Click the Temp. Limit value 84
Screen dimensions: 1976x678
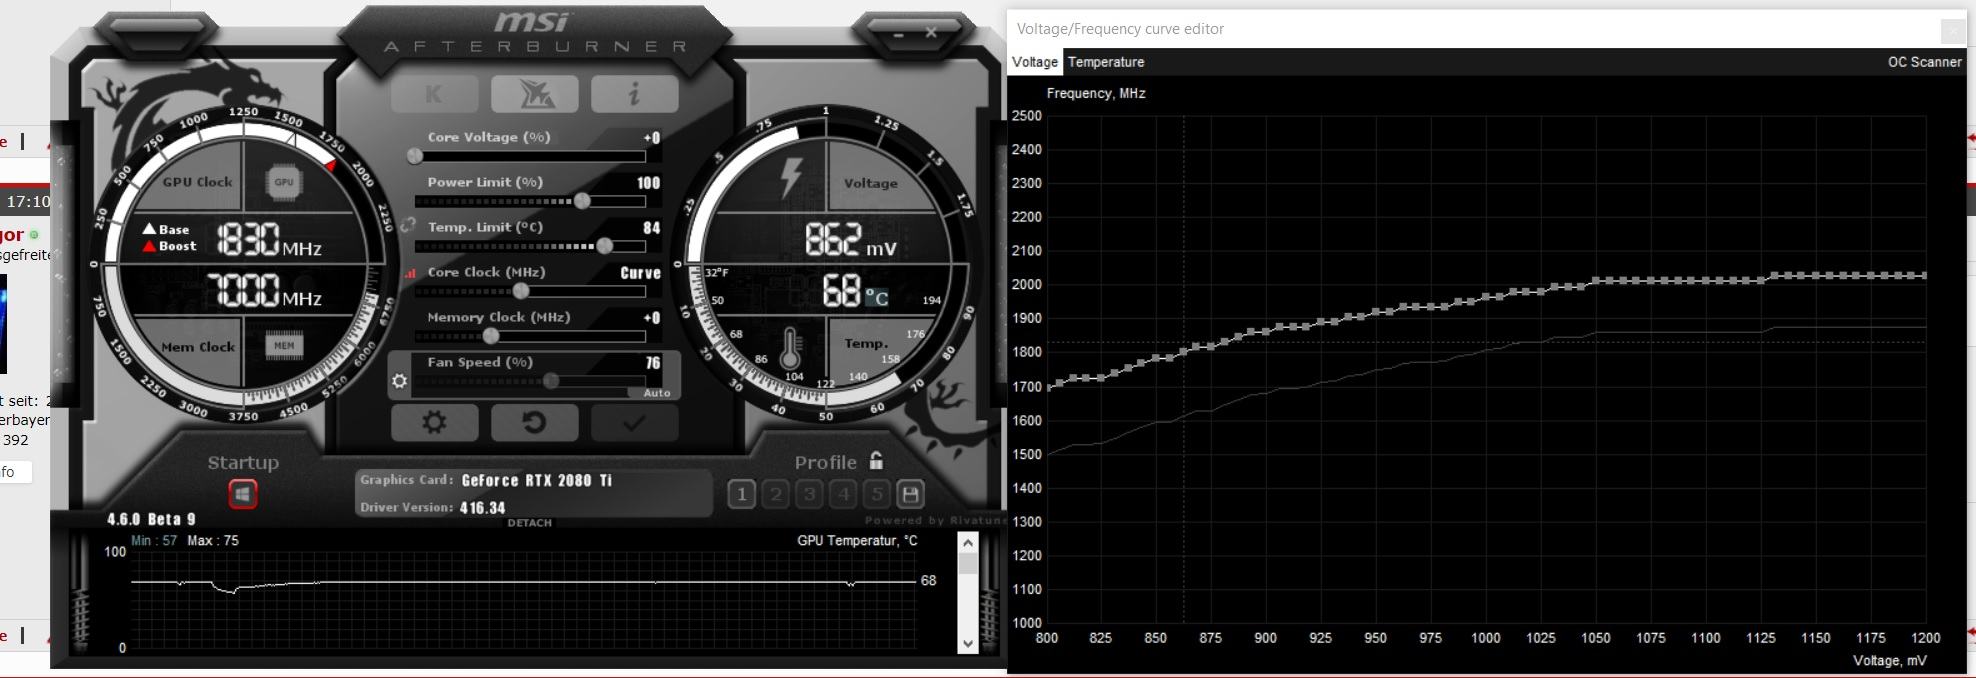click(x=652, y=228)
